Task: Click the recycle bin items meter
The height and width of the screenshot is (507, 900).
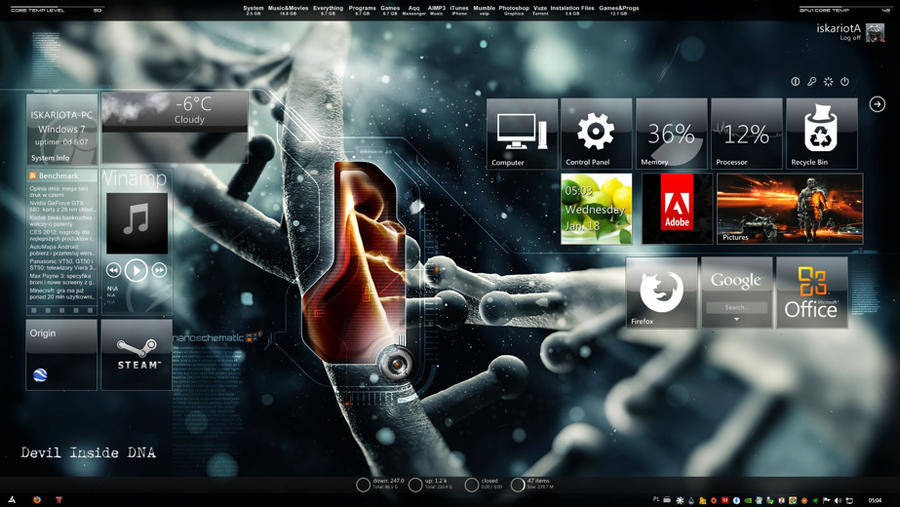Action: [518, 485]
